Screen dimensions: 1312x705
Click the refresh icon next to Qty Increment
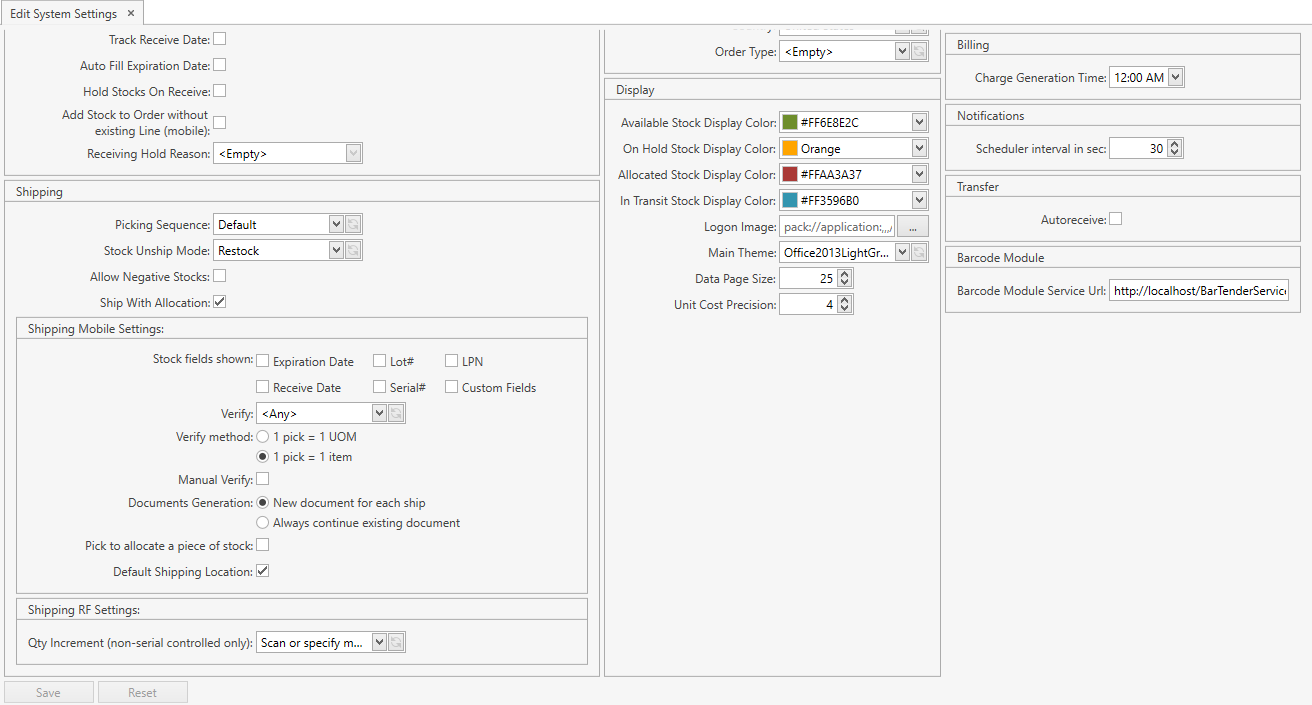pyautogui.click(x=396, y=641)
